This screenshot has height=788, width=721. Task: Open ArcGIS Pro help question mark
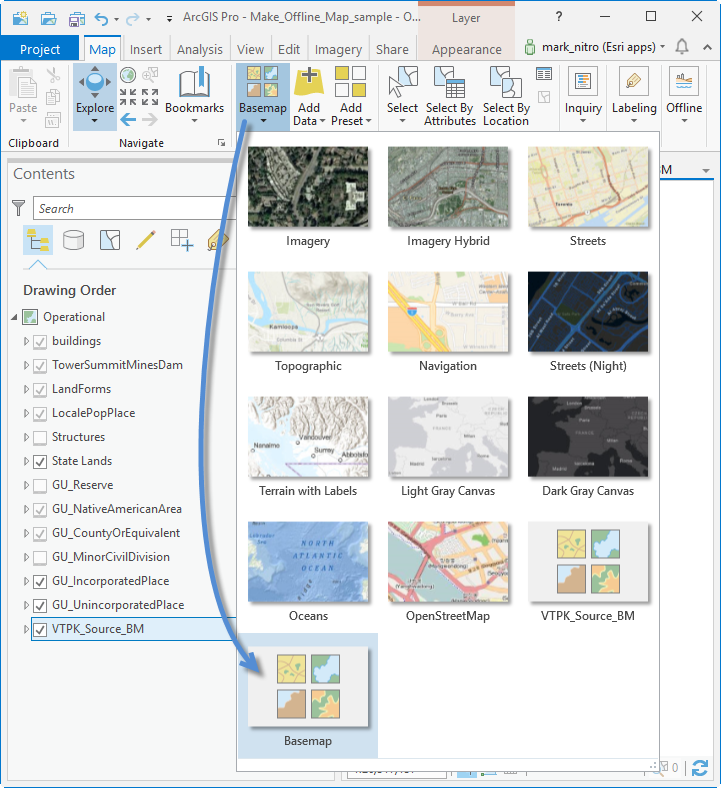pyautogui.click(x=559, y=17)
